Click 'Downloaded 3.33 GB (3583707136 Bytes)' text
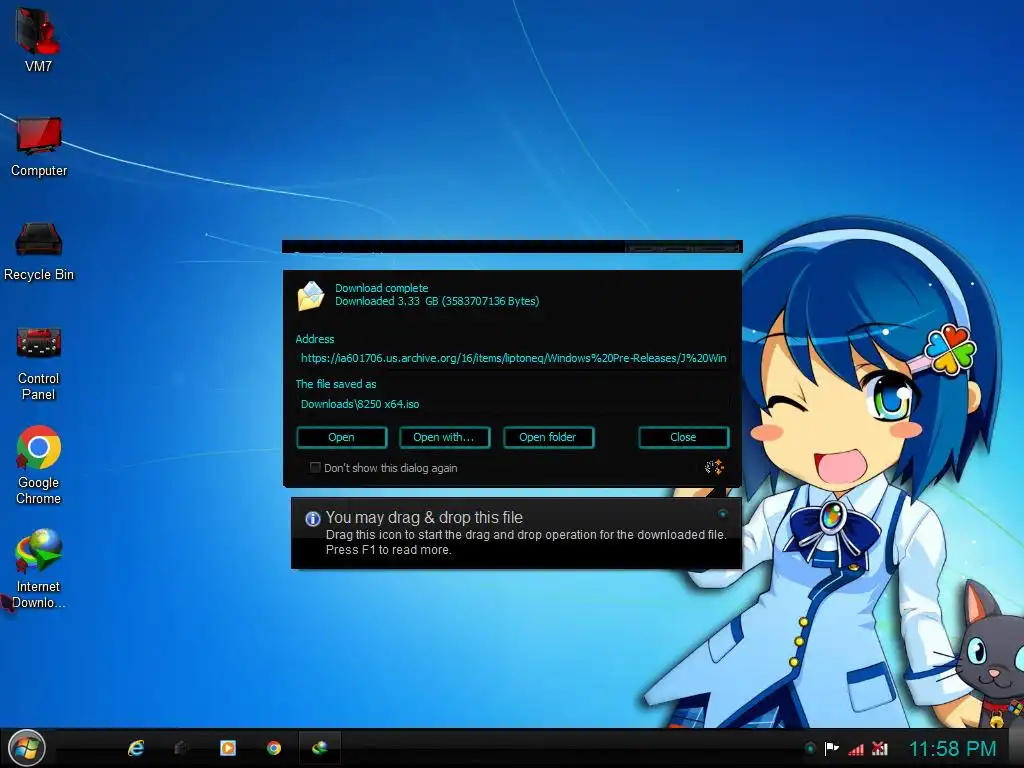1024x768 pixels. [x=437, y=301]
